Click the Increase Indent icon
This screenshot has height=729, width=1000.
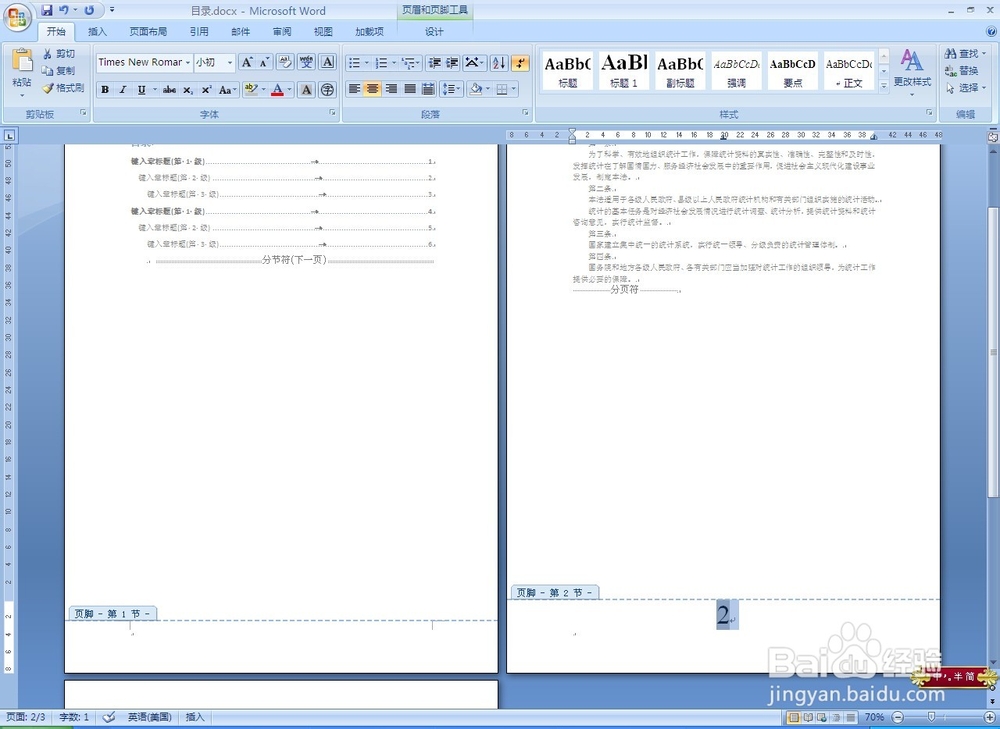pyautogui.click(x=452, y=63)
